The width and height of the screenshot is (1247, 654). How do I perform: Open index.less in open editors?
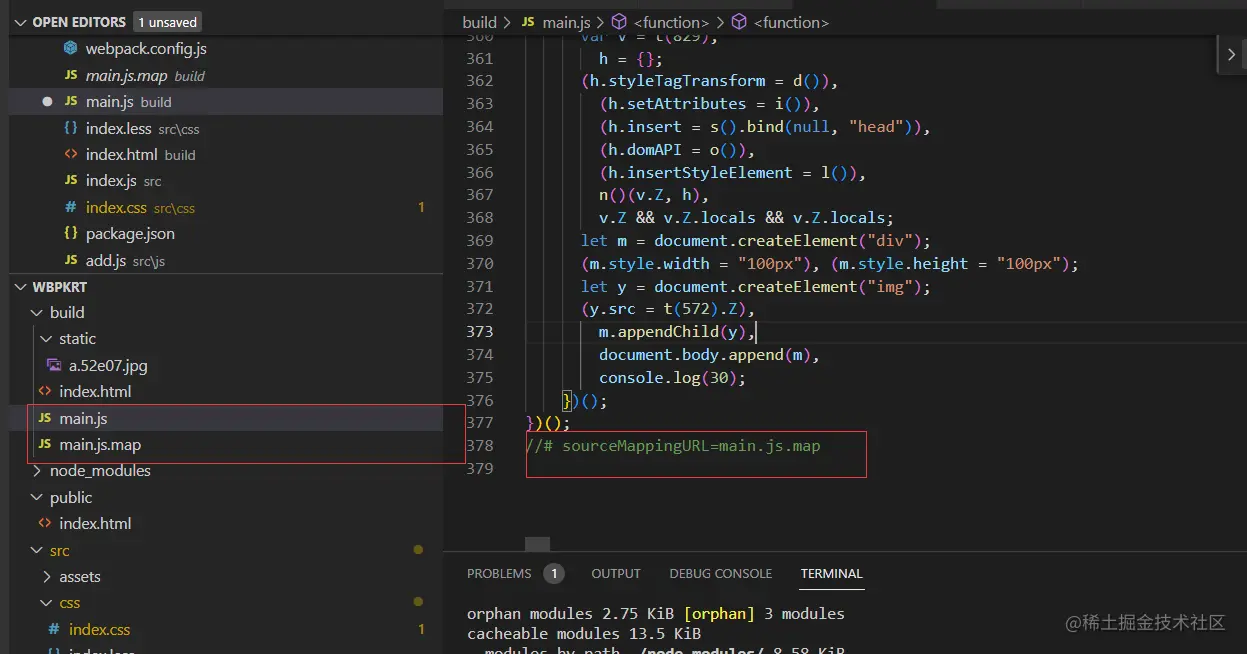[118, 128]
